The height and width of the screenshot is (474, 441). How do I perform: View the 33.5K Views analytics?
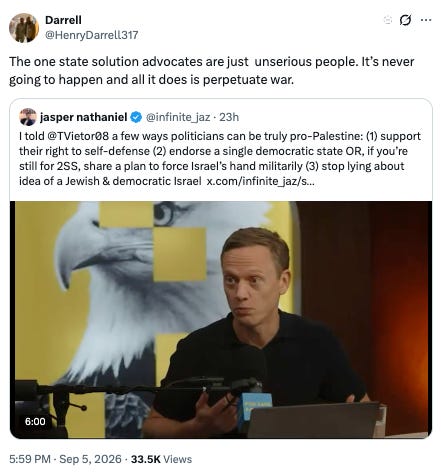tap(161, 459)
